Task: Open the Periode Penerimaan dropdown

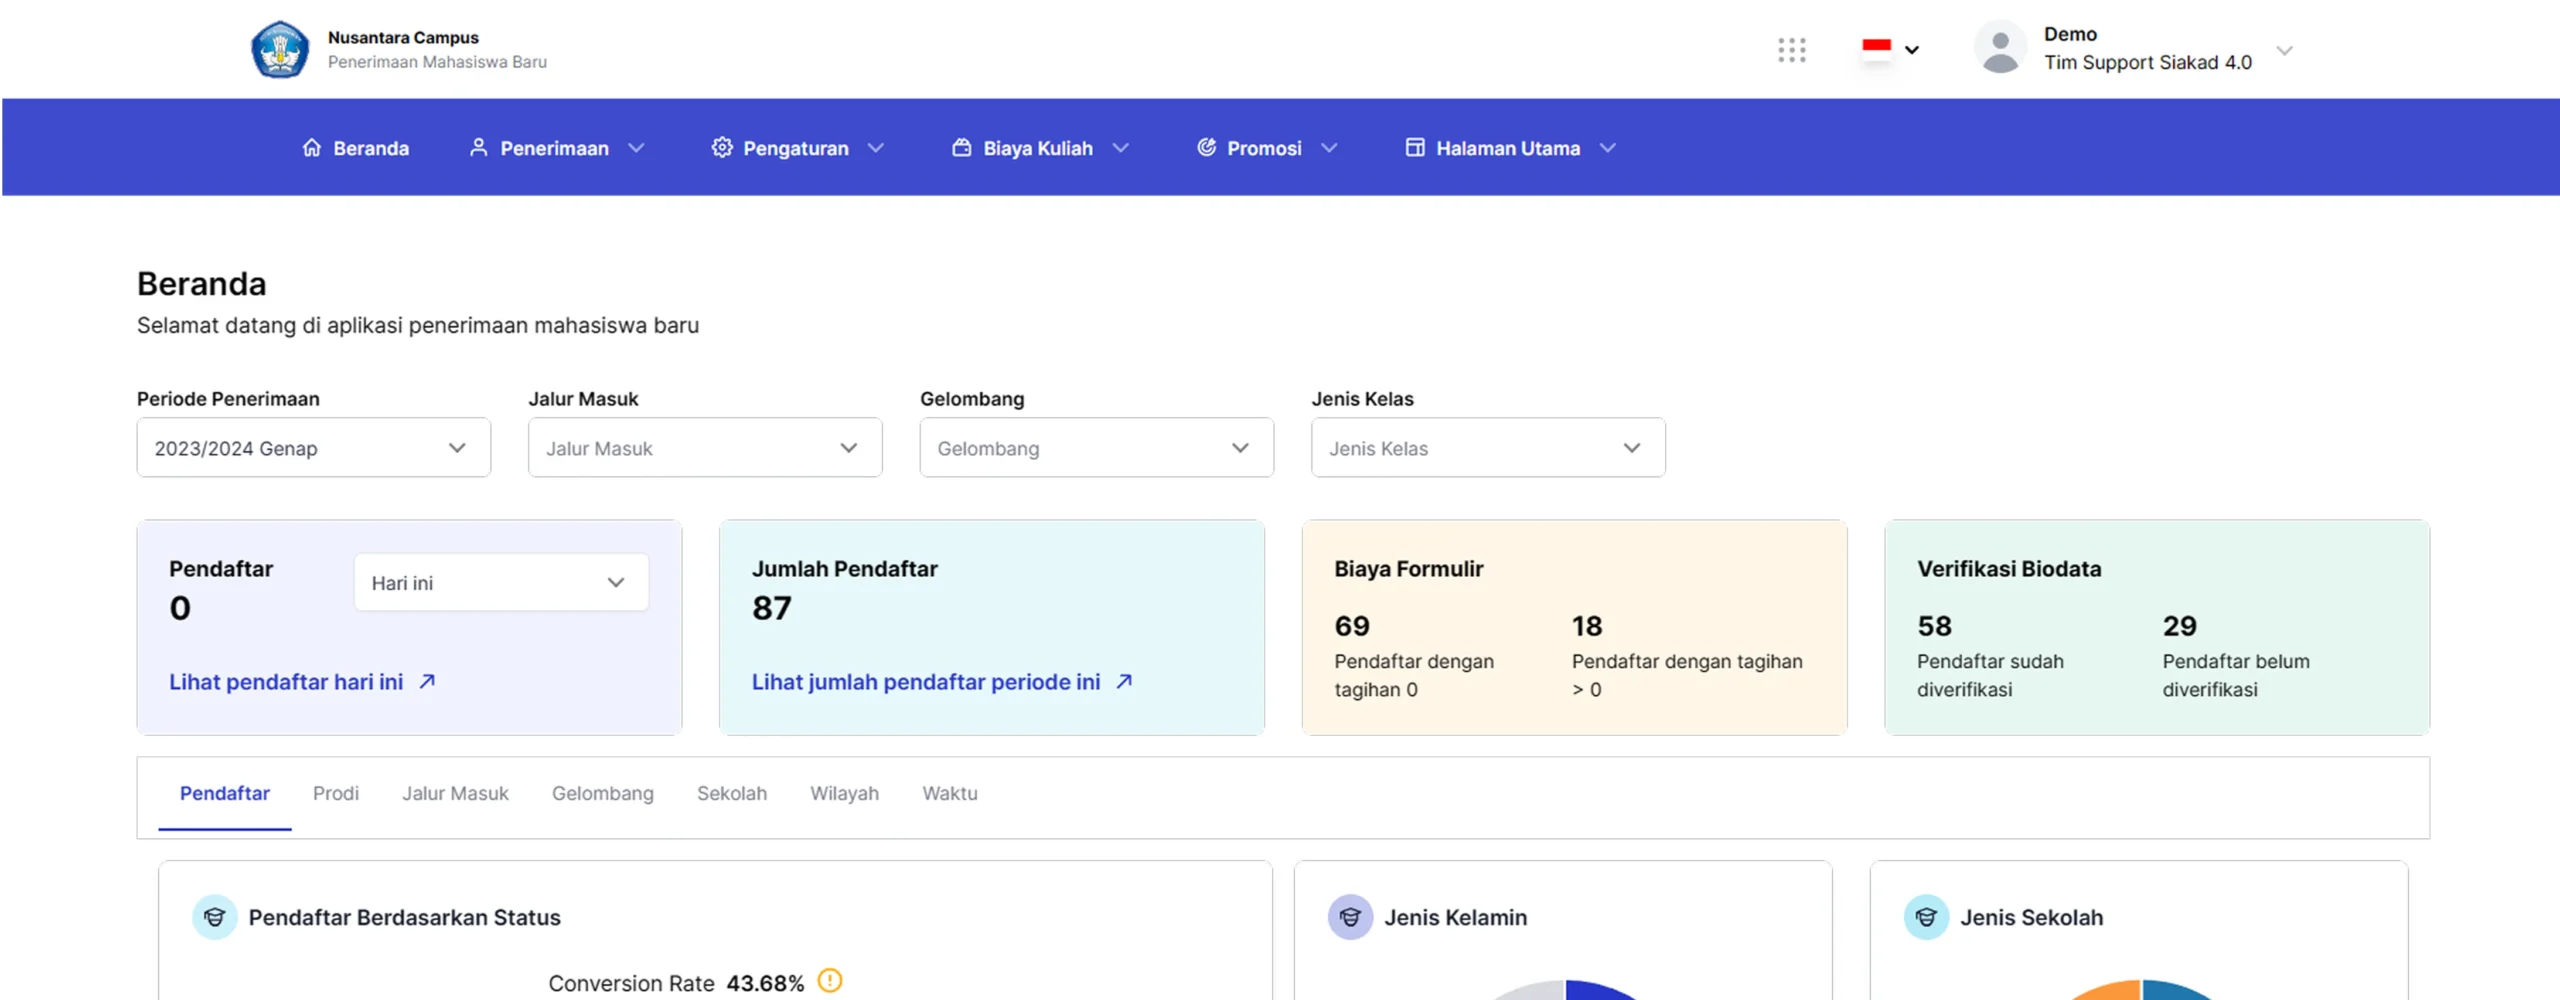Action: (313, 448)
